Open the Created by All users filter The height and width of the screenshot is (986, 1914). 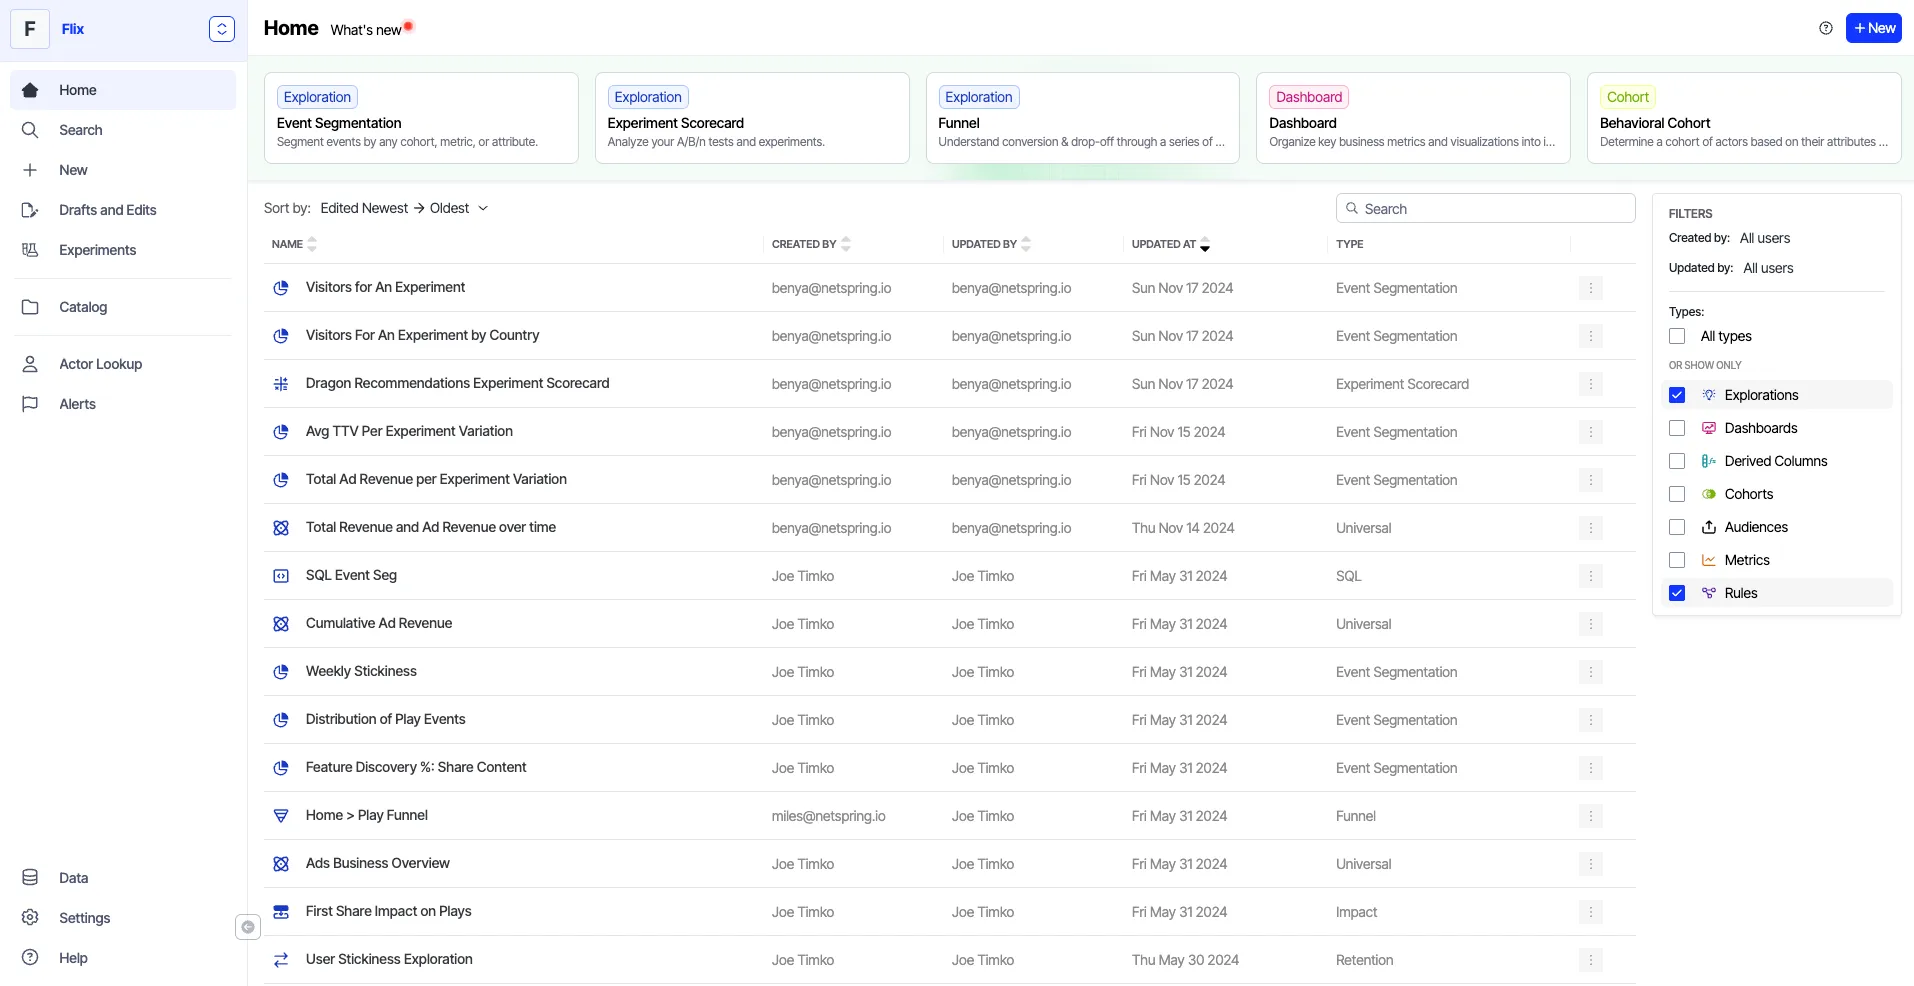coord(1764,238)
